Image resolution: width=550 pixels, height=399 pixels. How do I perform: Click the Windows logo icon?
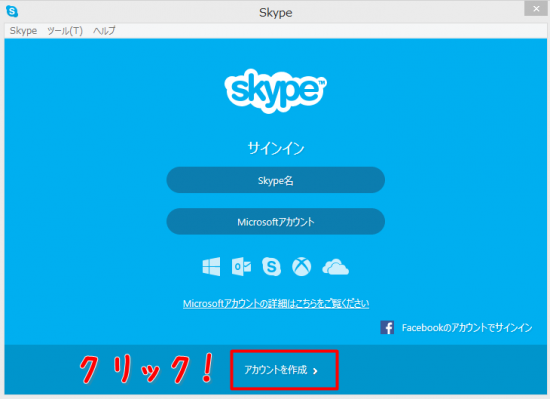[x=212, y=266]
